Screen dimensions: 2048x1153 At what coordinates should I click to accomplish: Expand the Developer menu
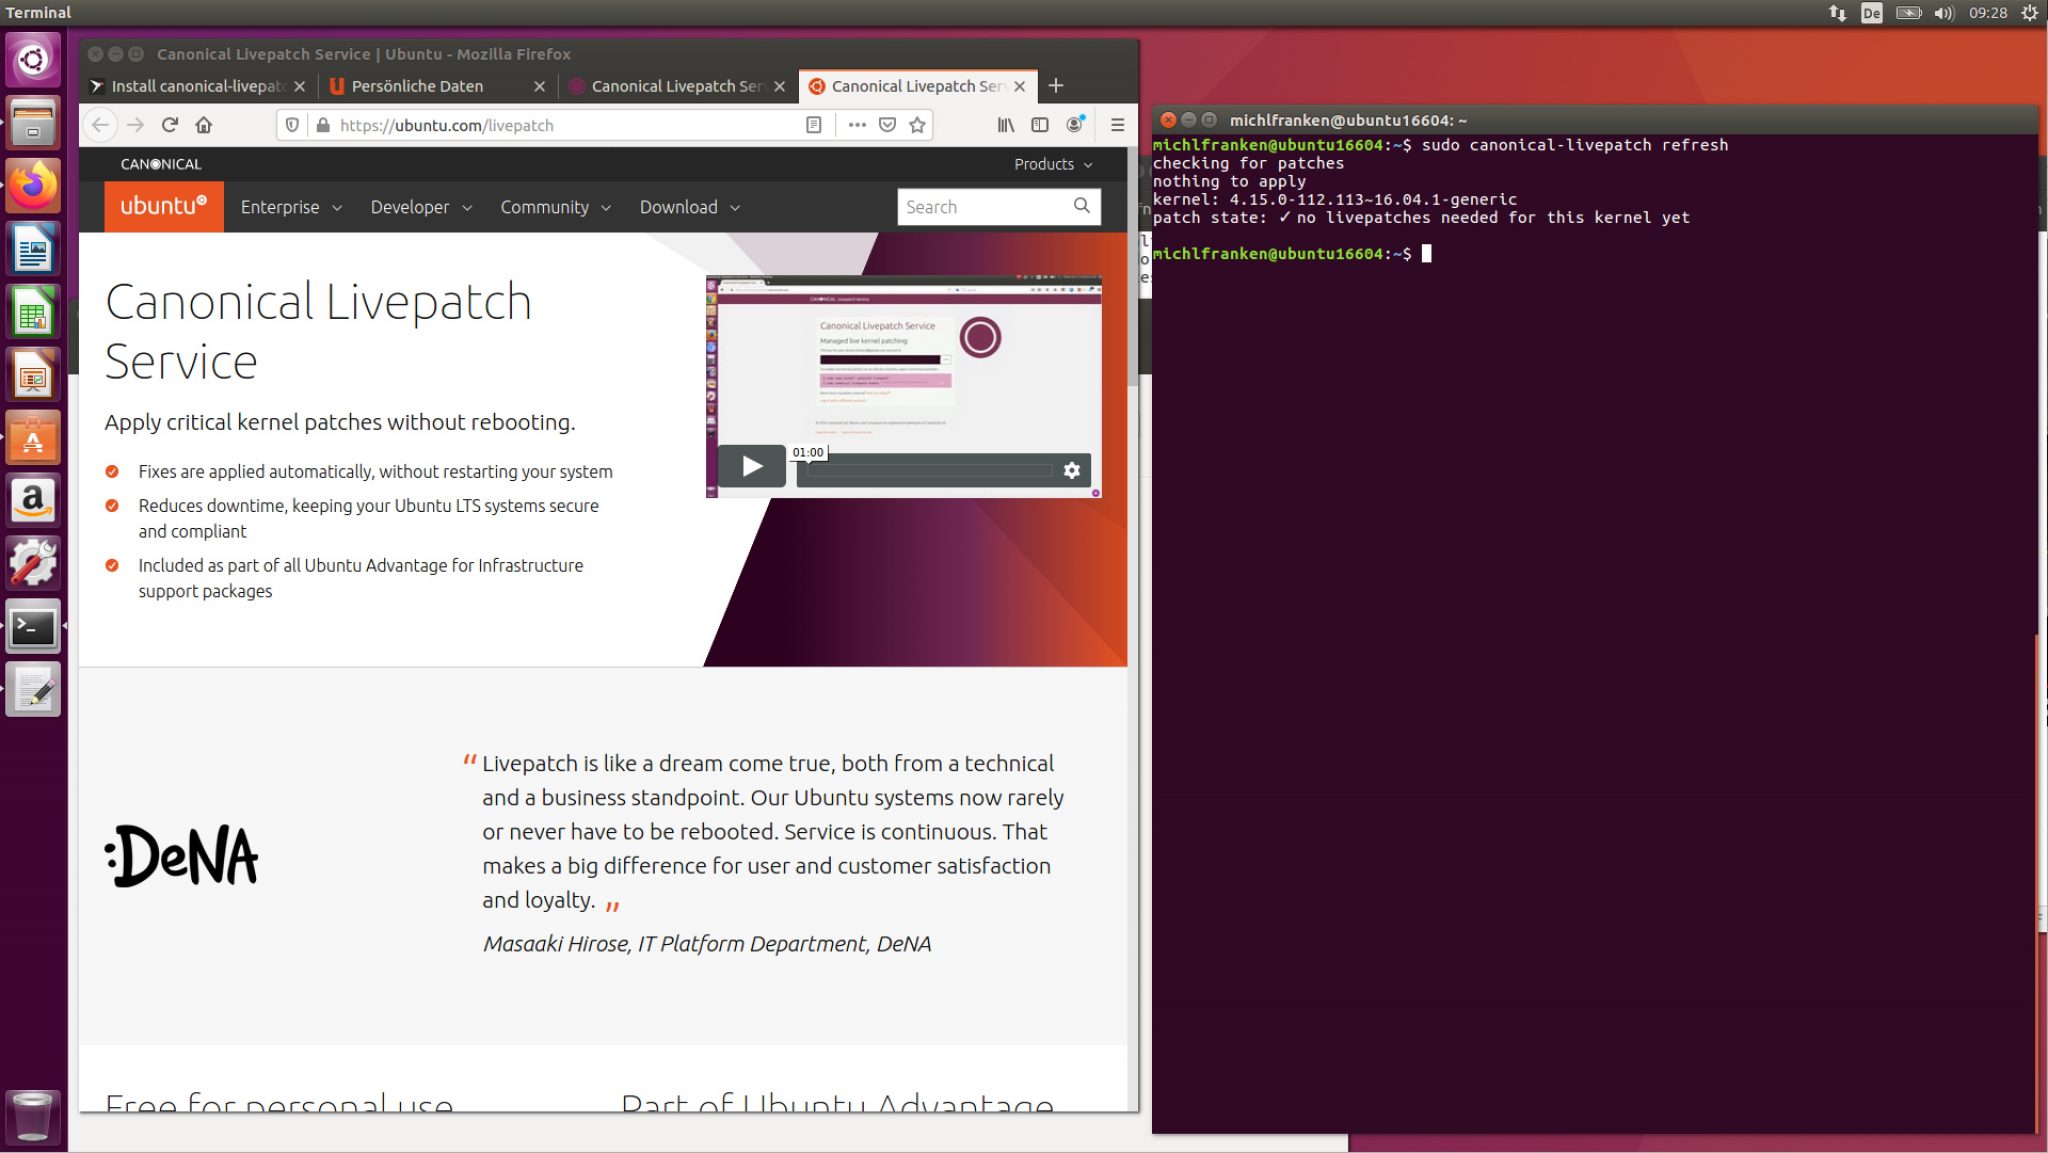pyautogui.click(x=420, y=207)
